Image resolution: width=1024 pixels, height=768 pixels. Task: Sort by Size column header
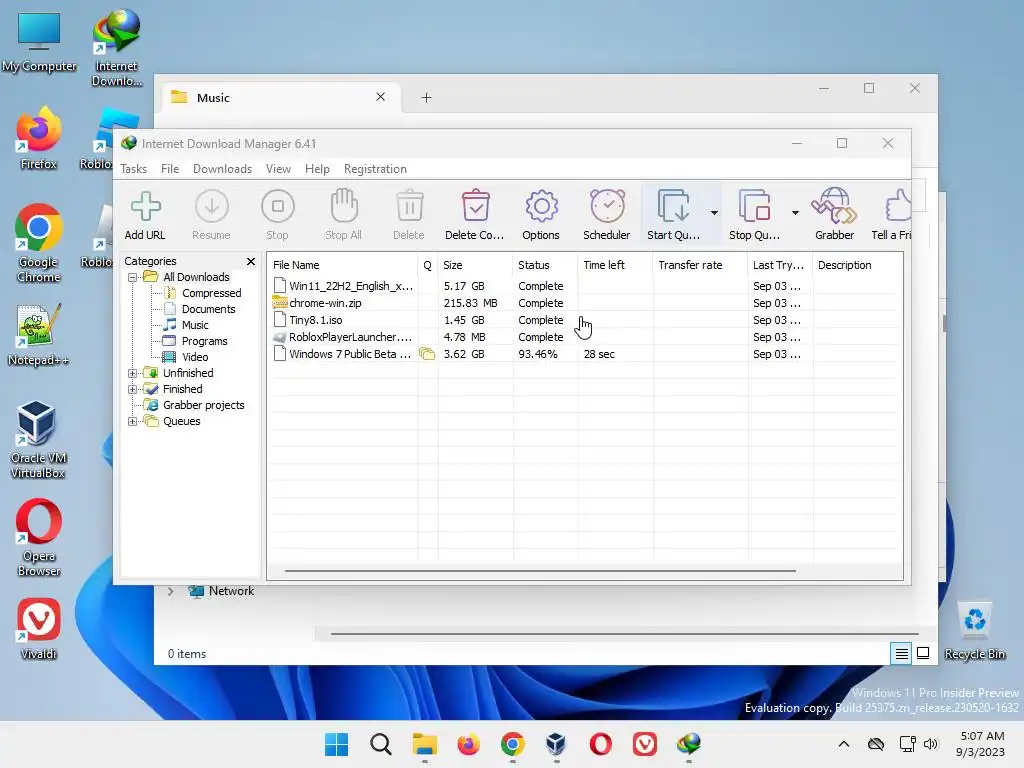[475, 265]
